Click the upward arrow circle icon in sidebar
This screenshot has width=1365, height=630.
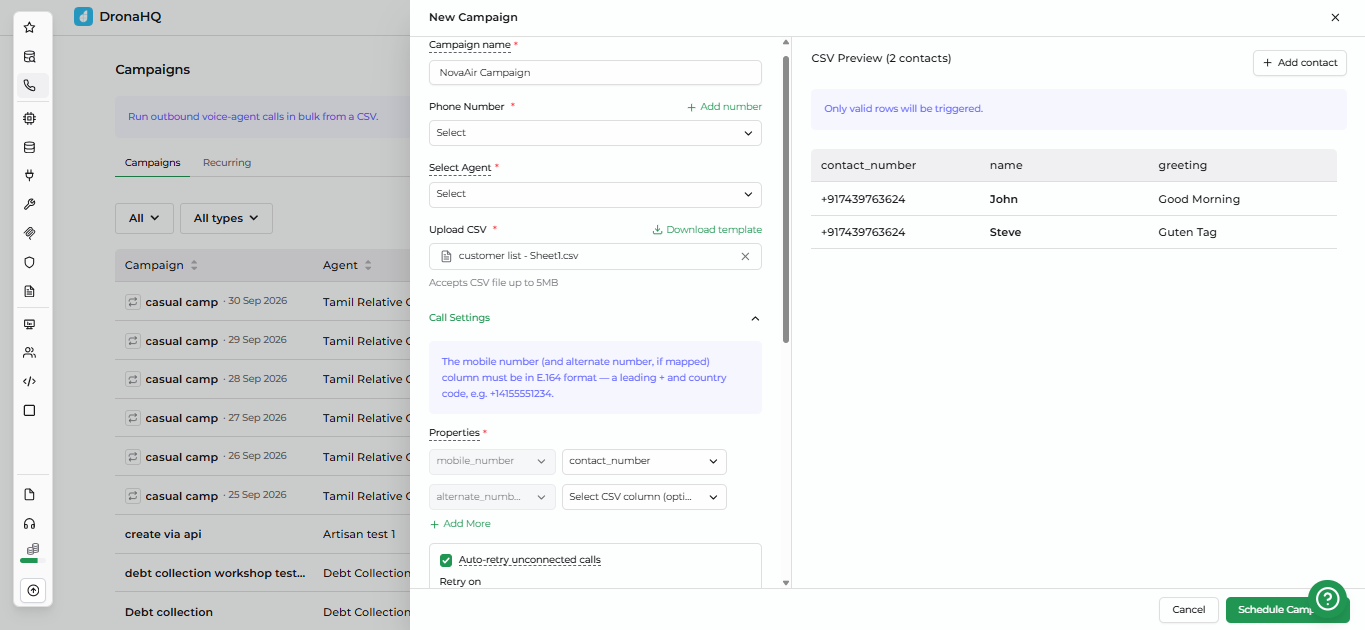point(33,591)
